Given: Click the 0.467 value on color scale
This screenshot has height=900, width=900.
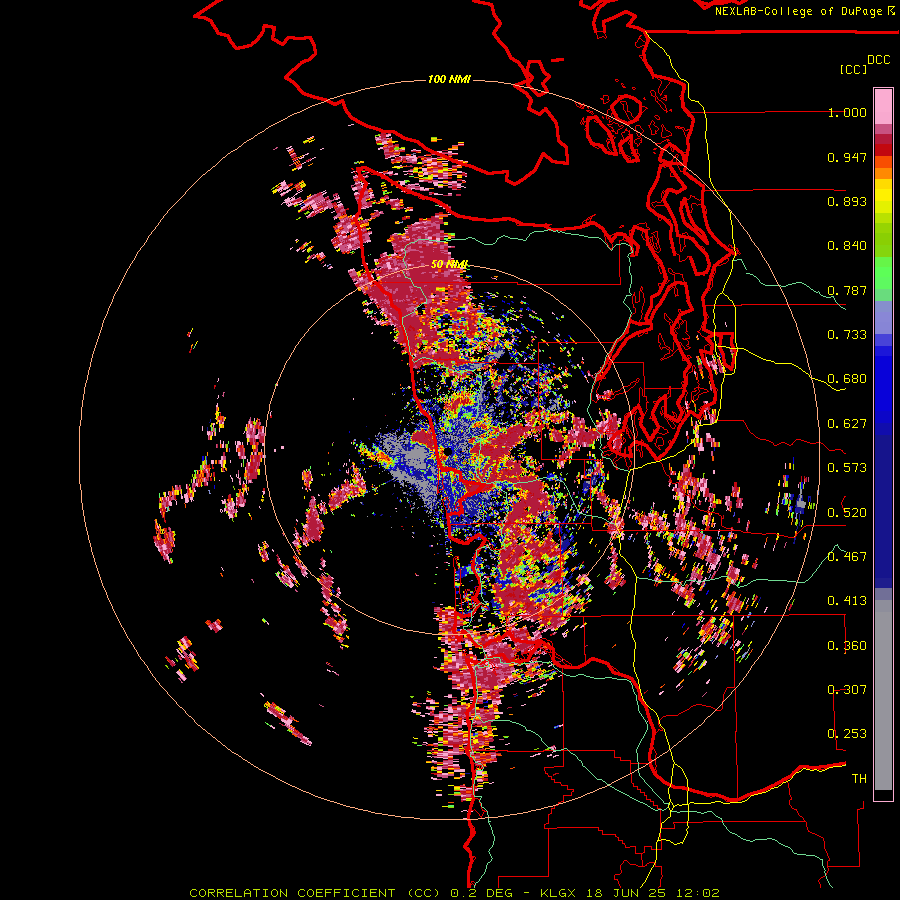Looking at the screenshot, I should 847,557.
